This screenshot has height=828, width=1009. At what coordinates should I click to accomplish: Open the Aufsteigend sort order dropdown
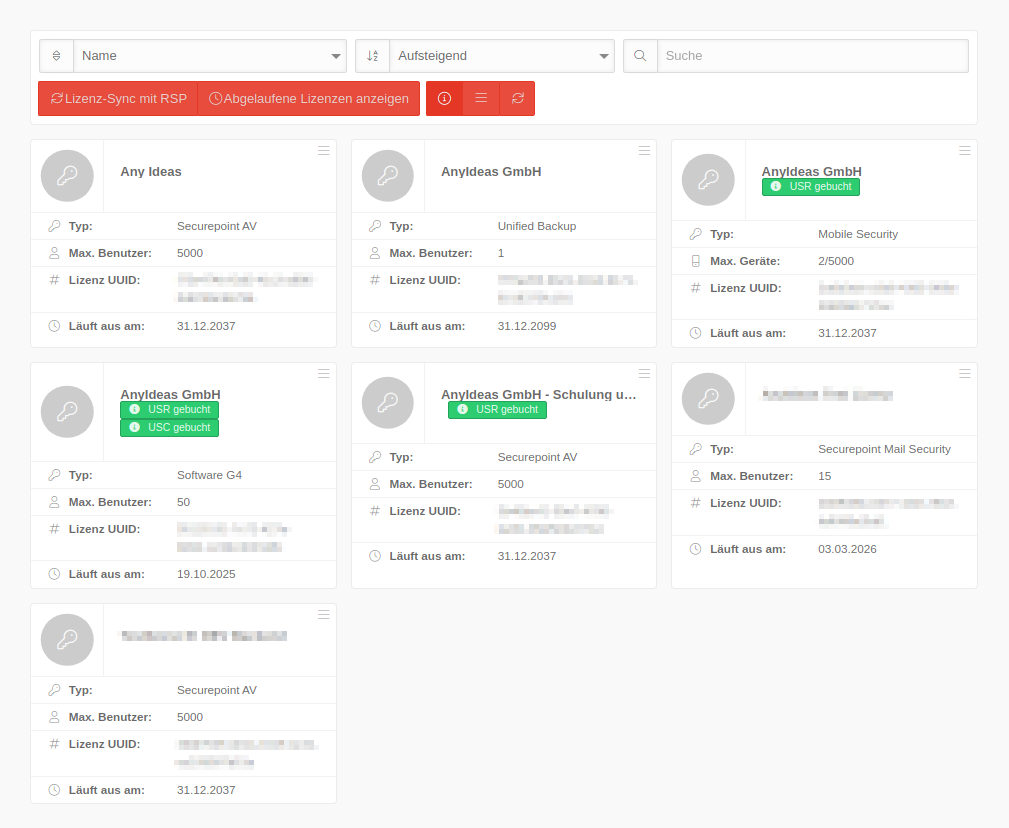coord(501,56)
